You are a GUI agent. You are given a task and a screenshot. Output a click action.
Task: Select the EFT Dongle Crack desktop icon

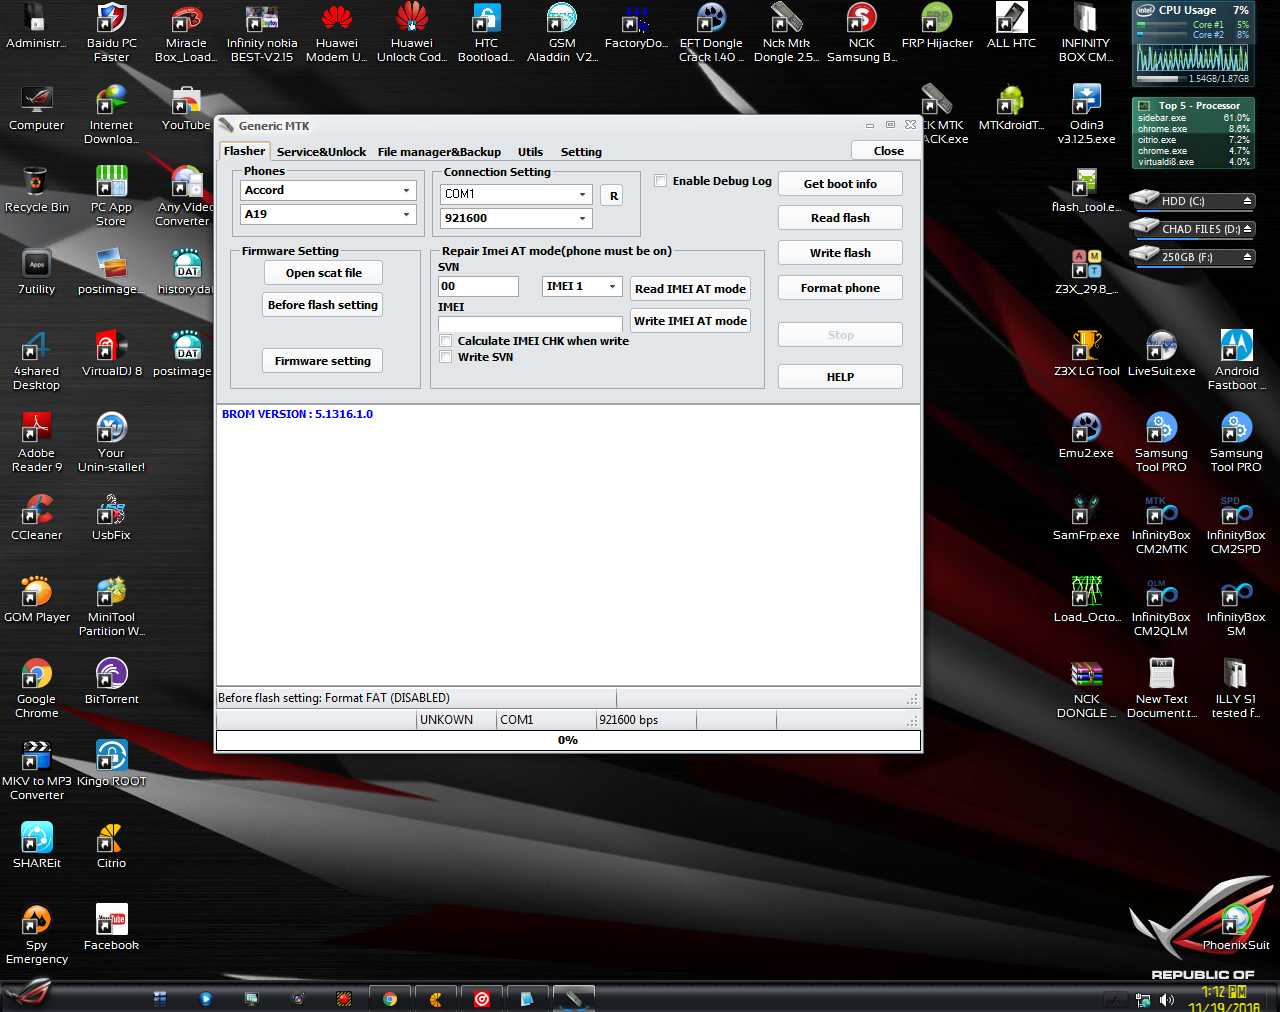tap(711, 33)
